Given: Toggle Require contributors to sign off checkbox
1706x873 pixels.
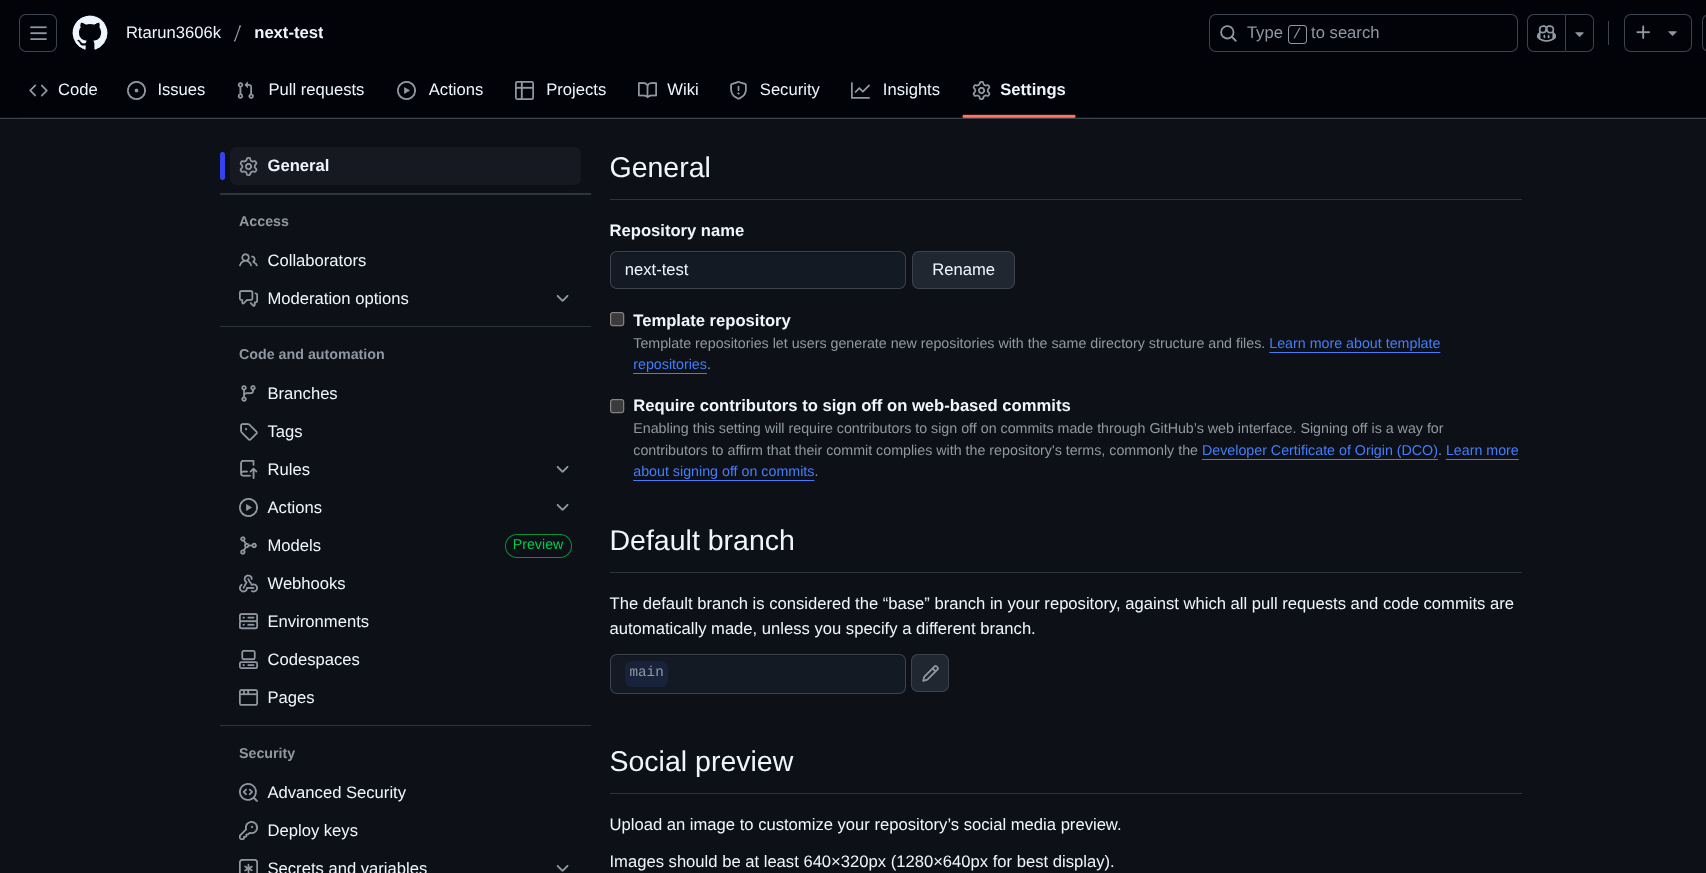Looking at the screenshot, I should pyautogui.click(x=617, y=405).
